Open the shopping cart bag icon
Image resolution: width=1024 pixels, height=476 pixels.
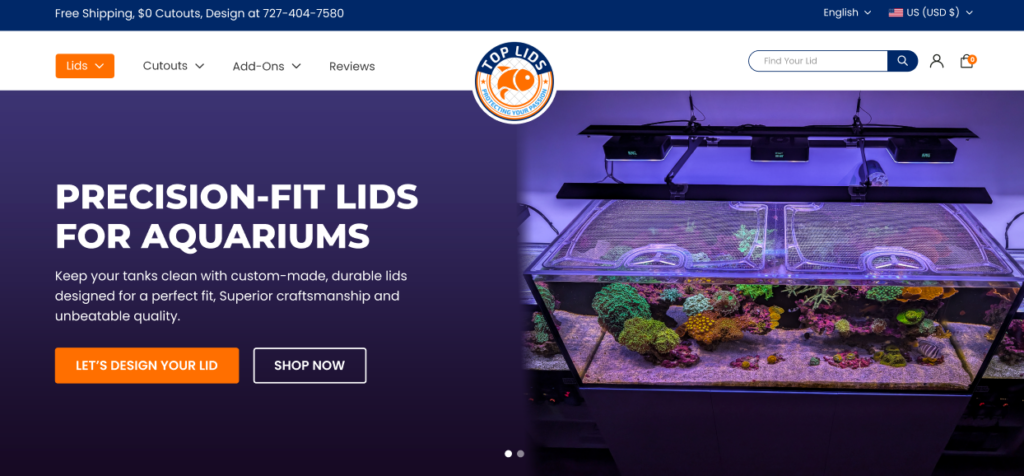click(x=966, y=61)
